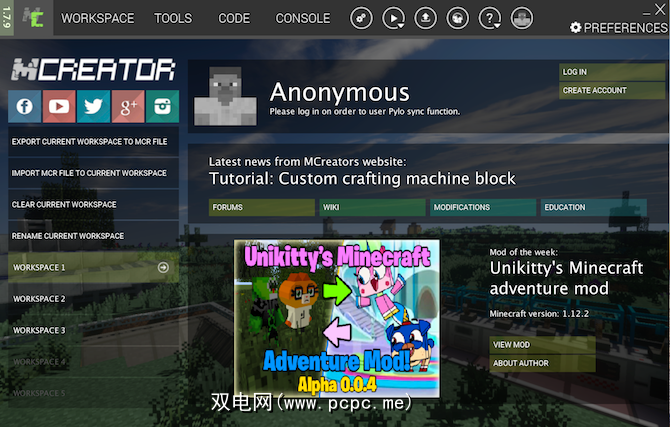Click the 'Unikitty's Minecraft adventure mod' title

(566, 278)
